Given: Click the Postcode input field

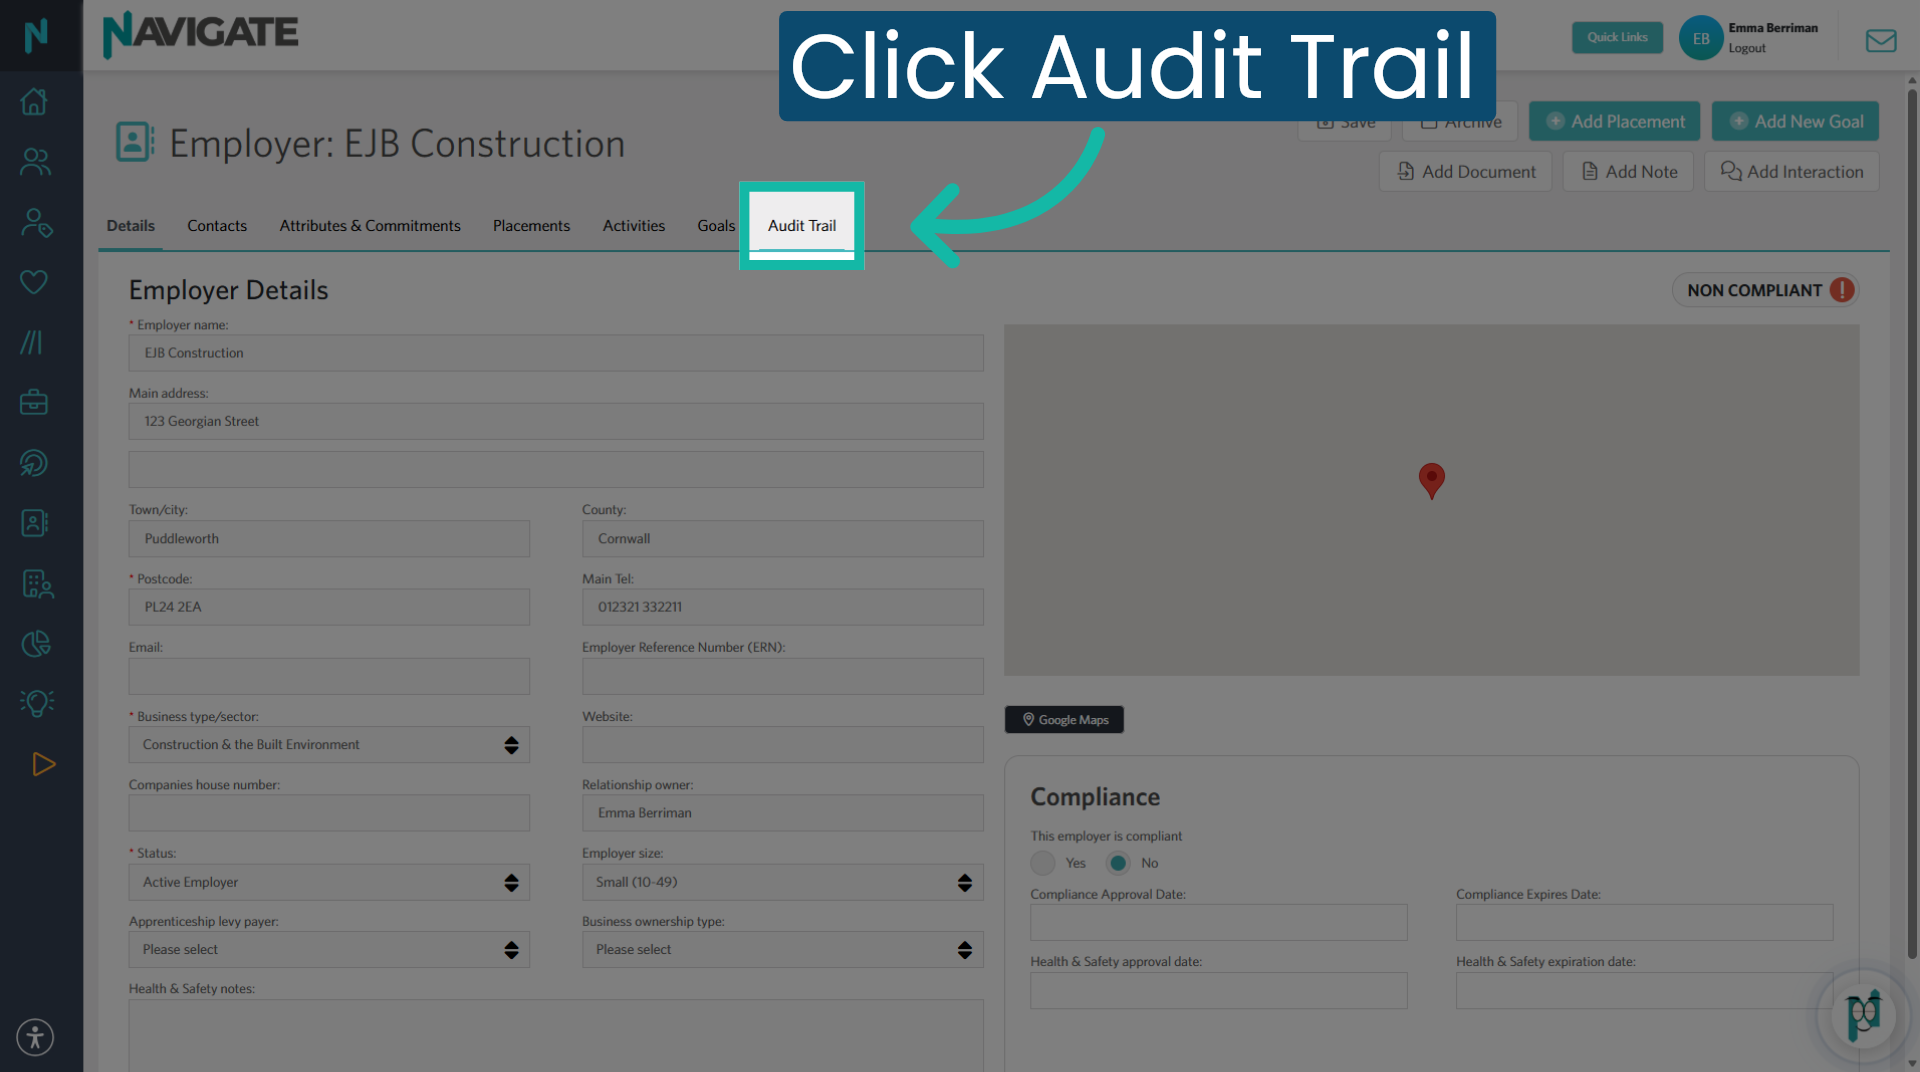Looking at the screenshot, I should [329, 607].
